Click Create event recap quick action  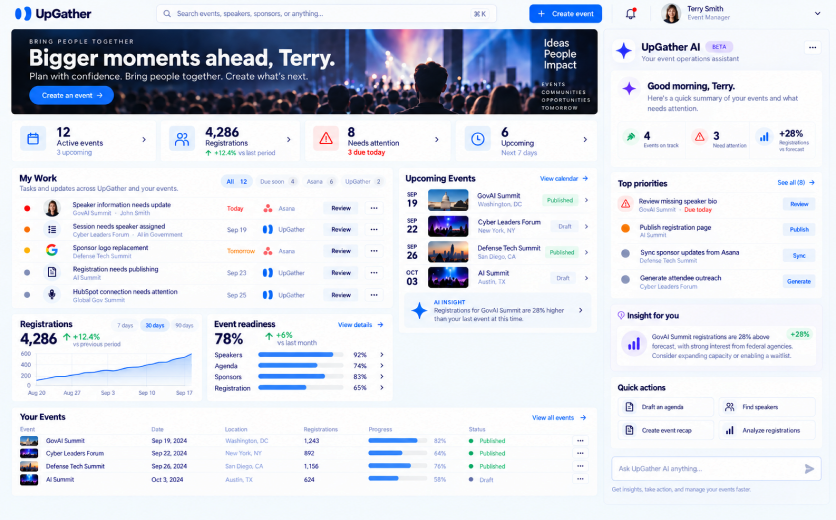pos(665,430)
